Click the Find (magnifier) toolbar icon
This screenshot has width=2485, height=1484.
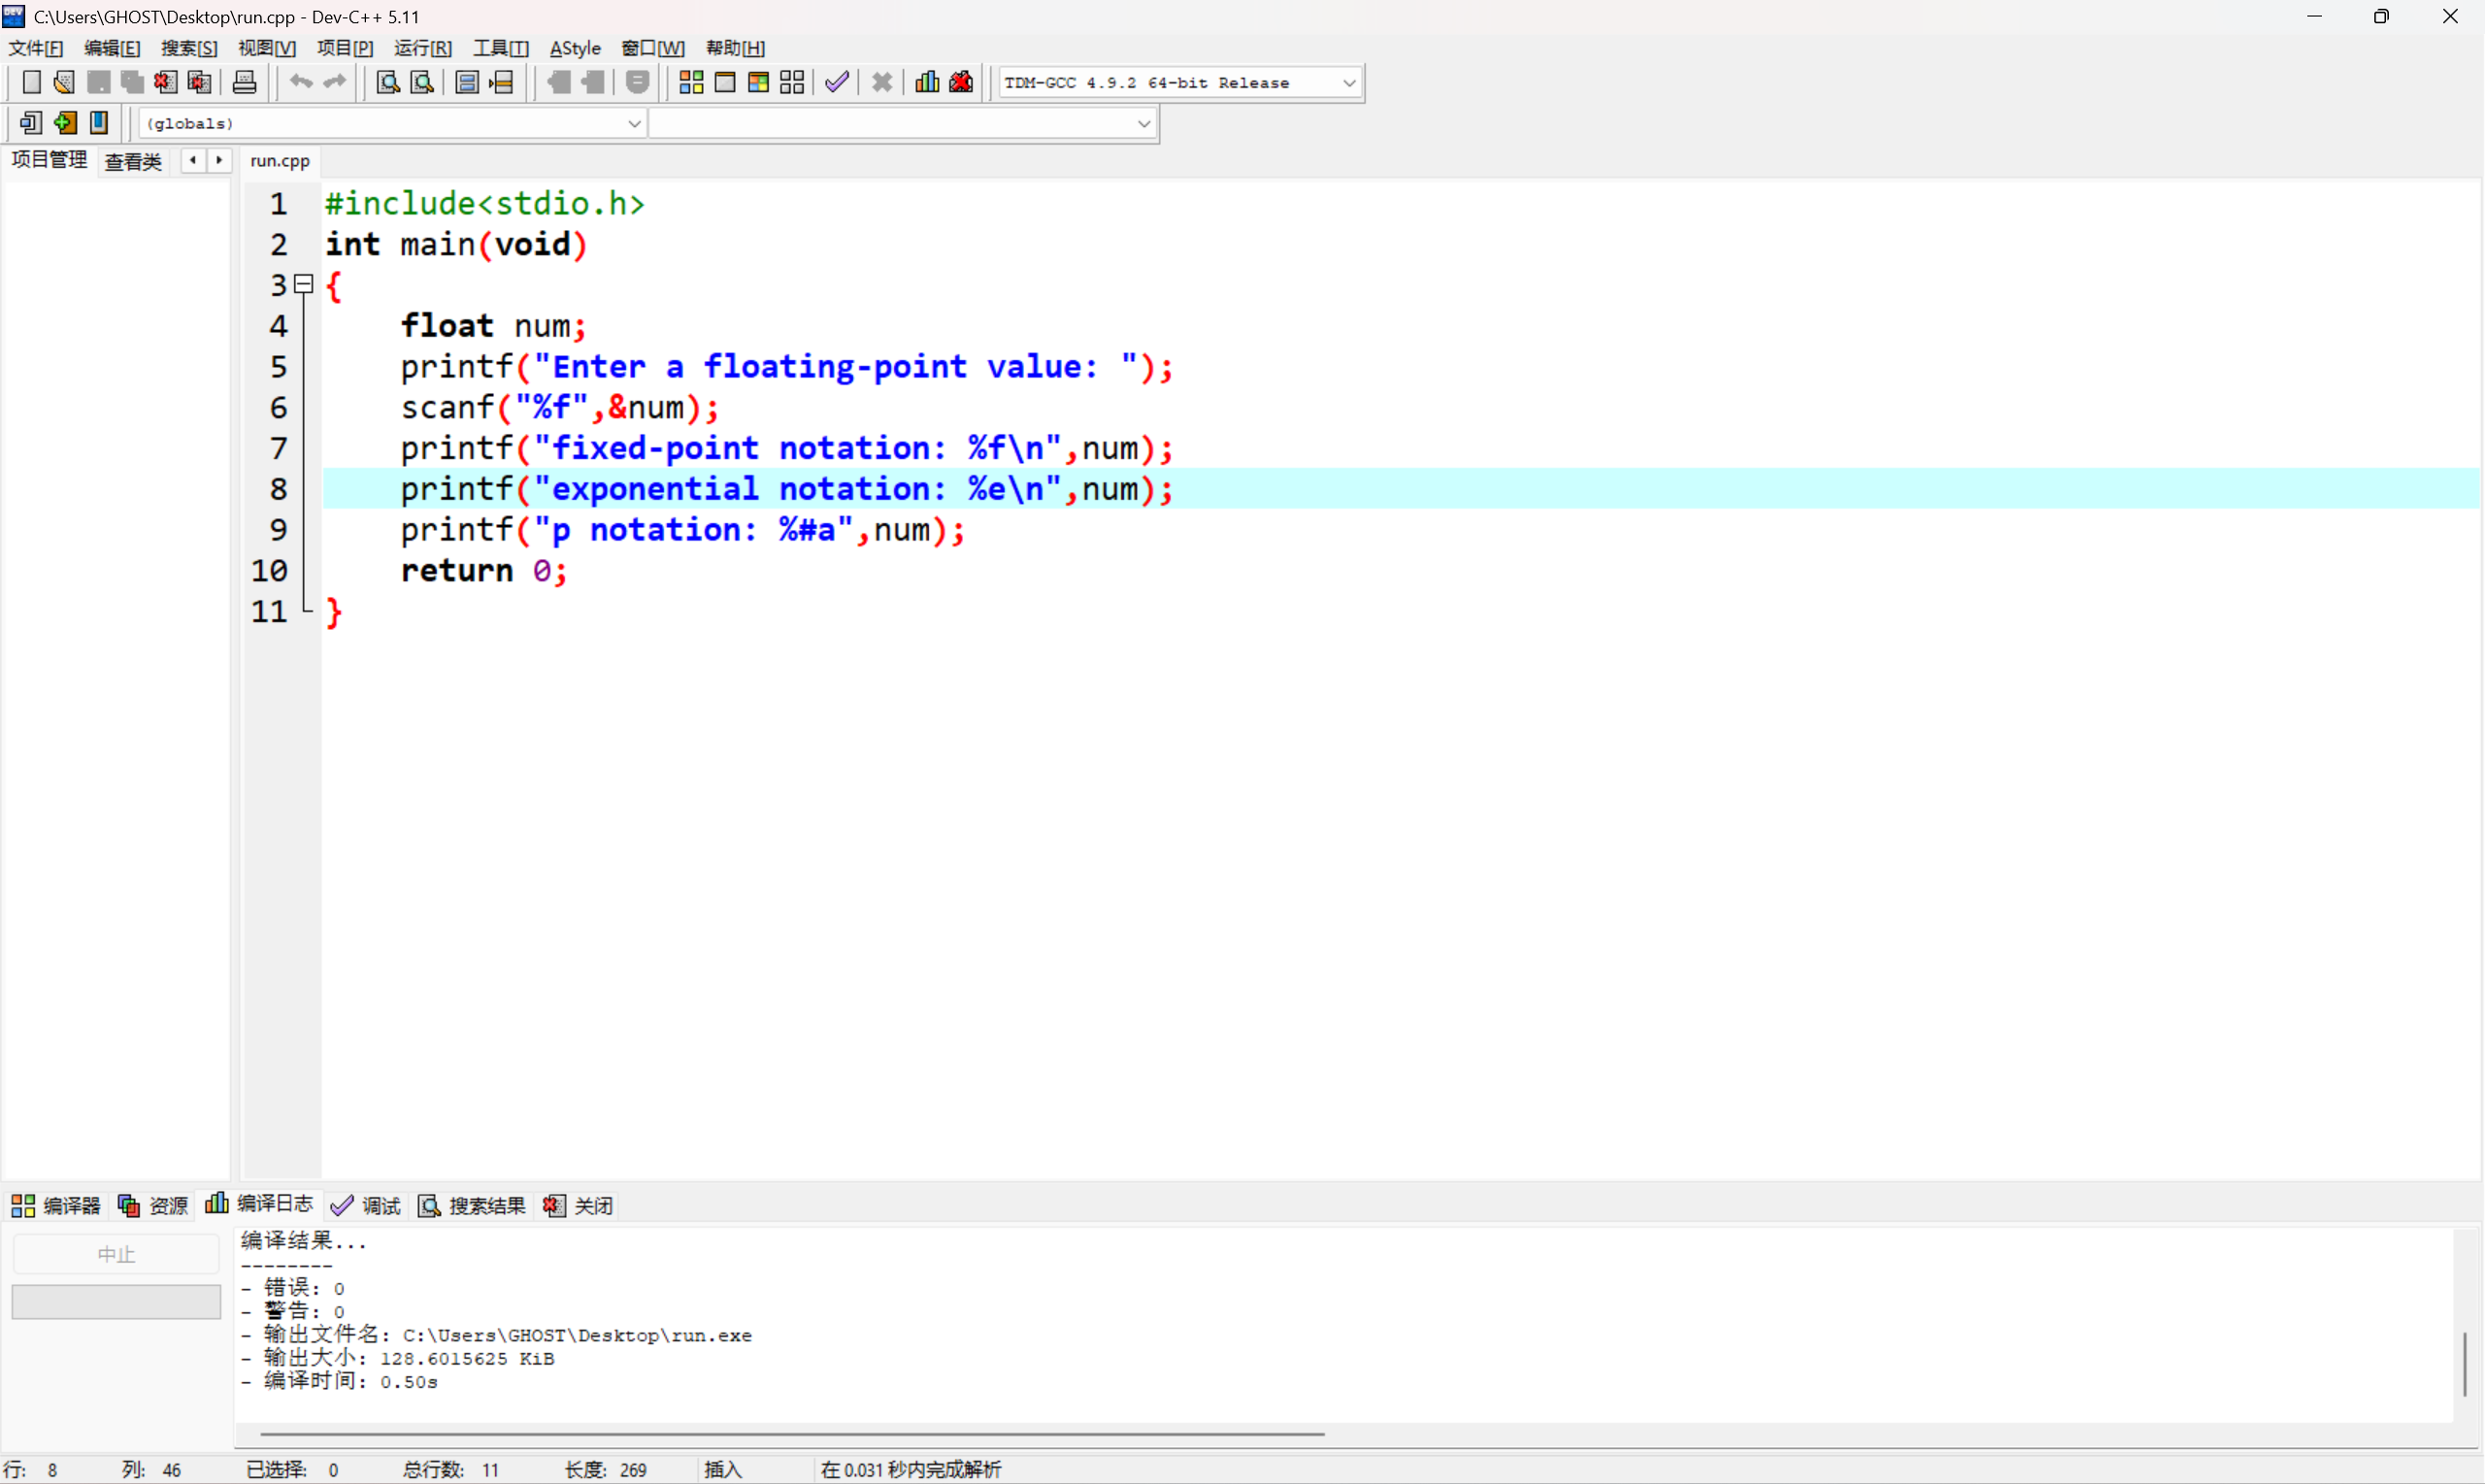pyautogui.click(x=388, y=83)
